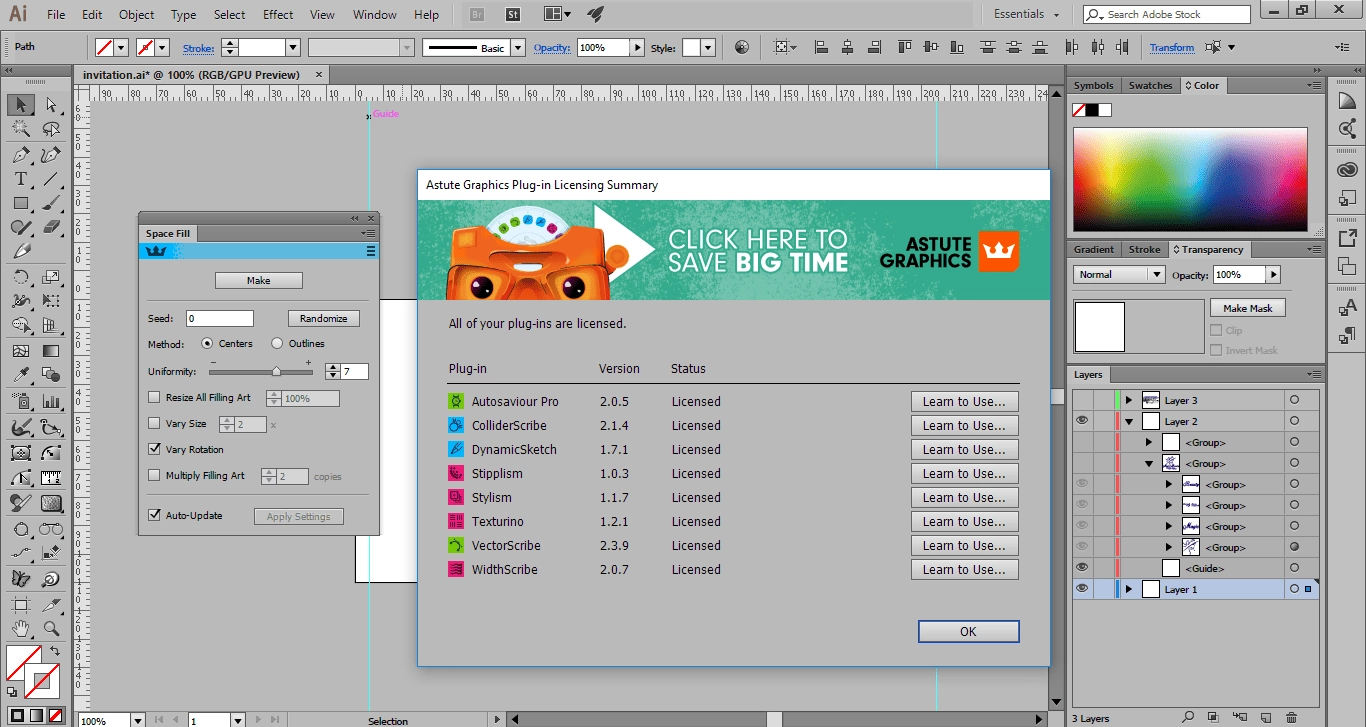Viewport: 1366px width, 727px height.
Task: Open the Effect menu
Action: [x=278, y=15]
